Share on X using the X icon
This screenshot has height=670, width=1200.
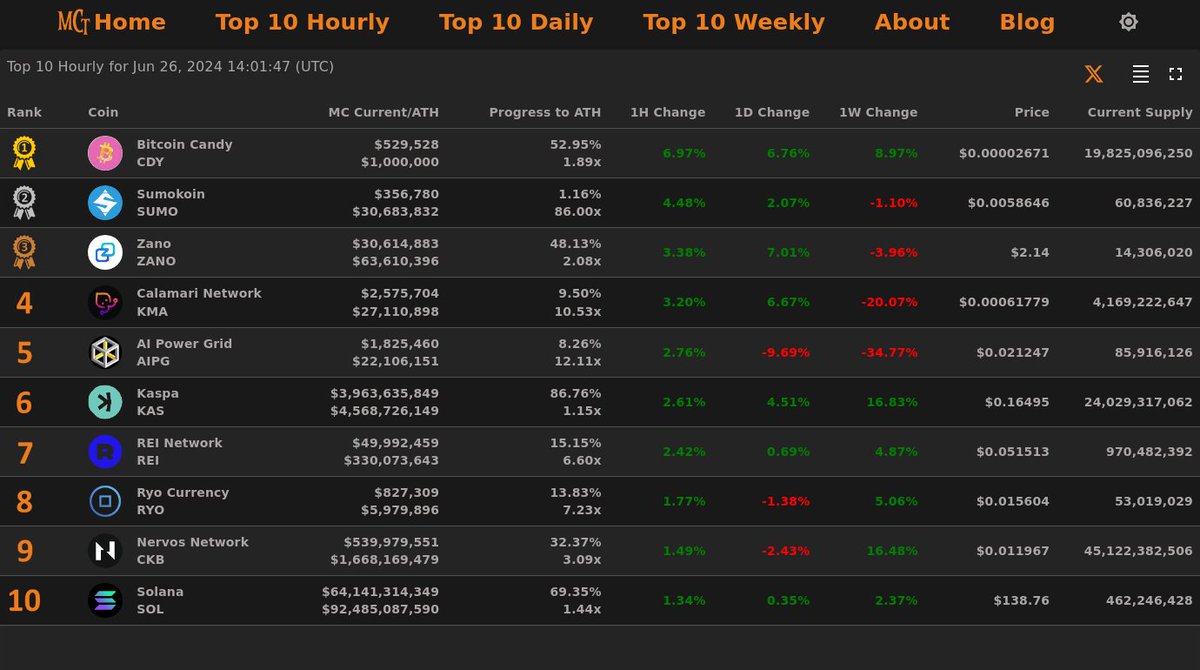click(1094, 74)
